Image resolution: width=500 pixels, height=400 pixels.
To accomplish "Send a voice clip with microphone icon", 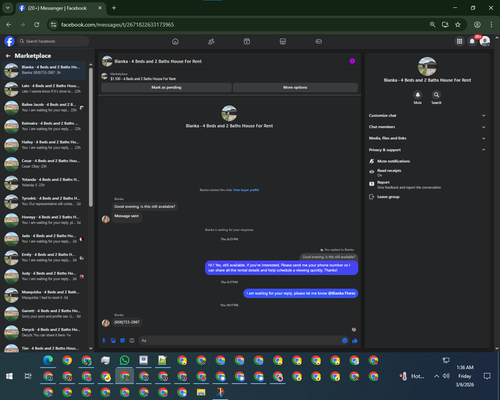I will click(x=104, y=340).
